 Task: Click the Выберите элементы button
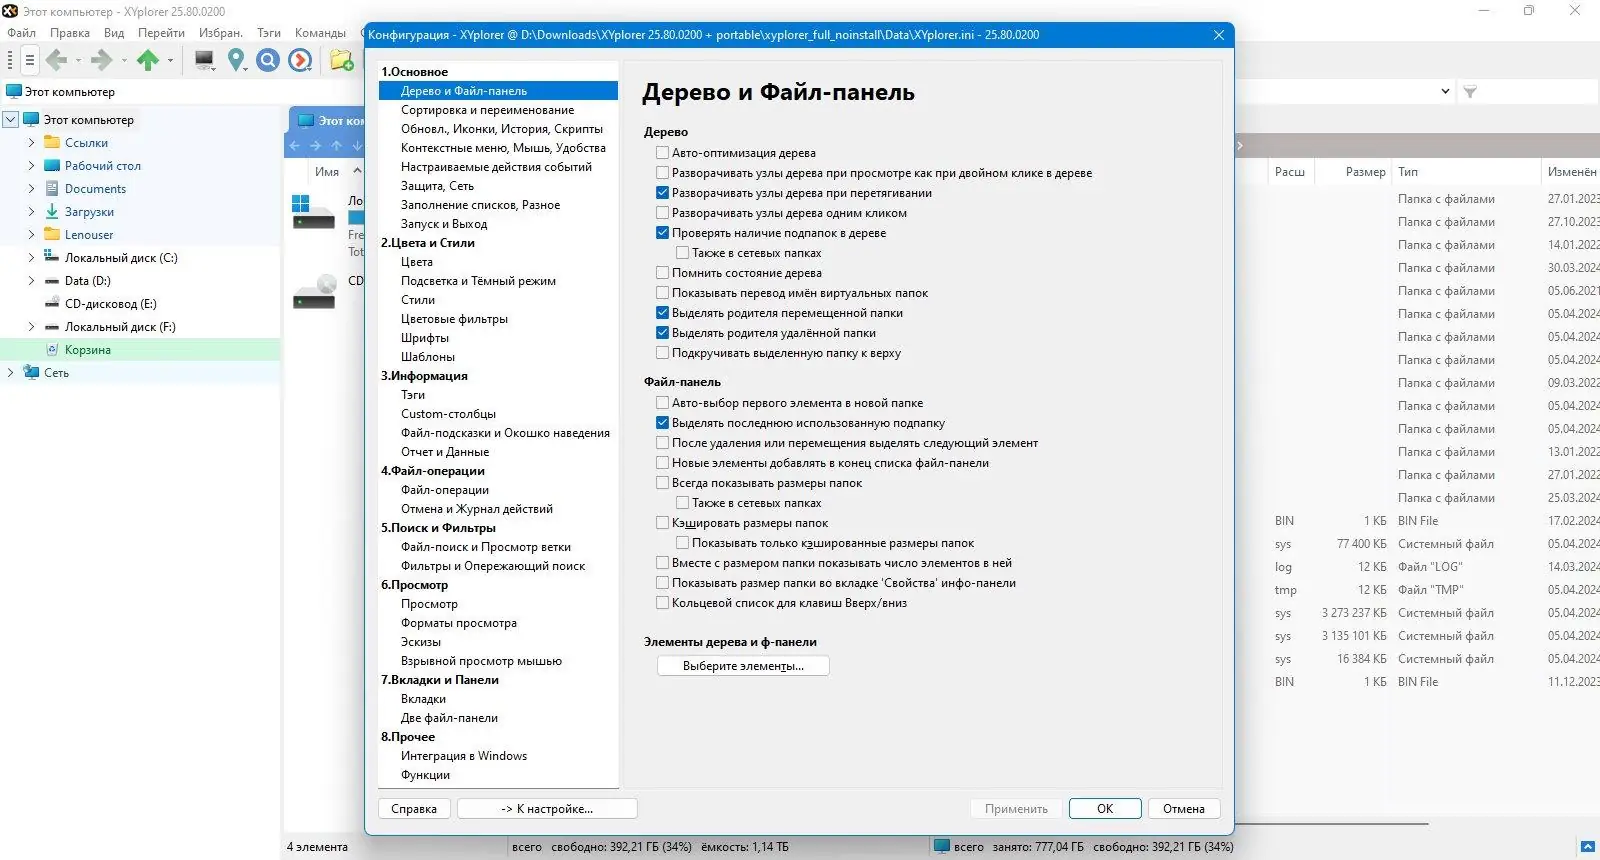pyautogui.click(x=743, y=666)
